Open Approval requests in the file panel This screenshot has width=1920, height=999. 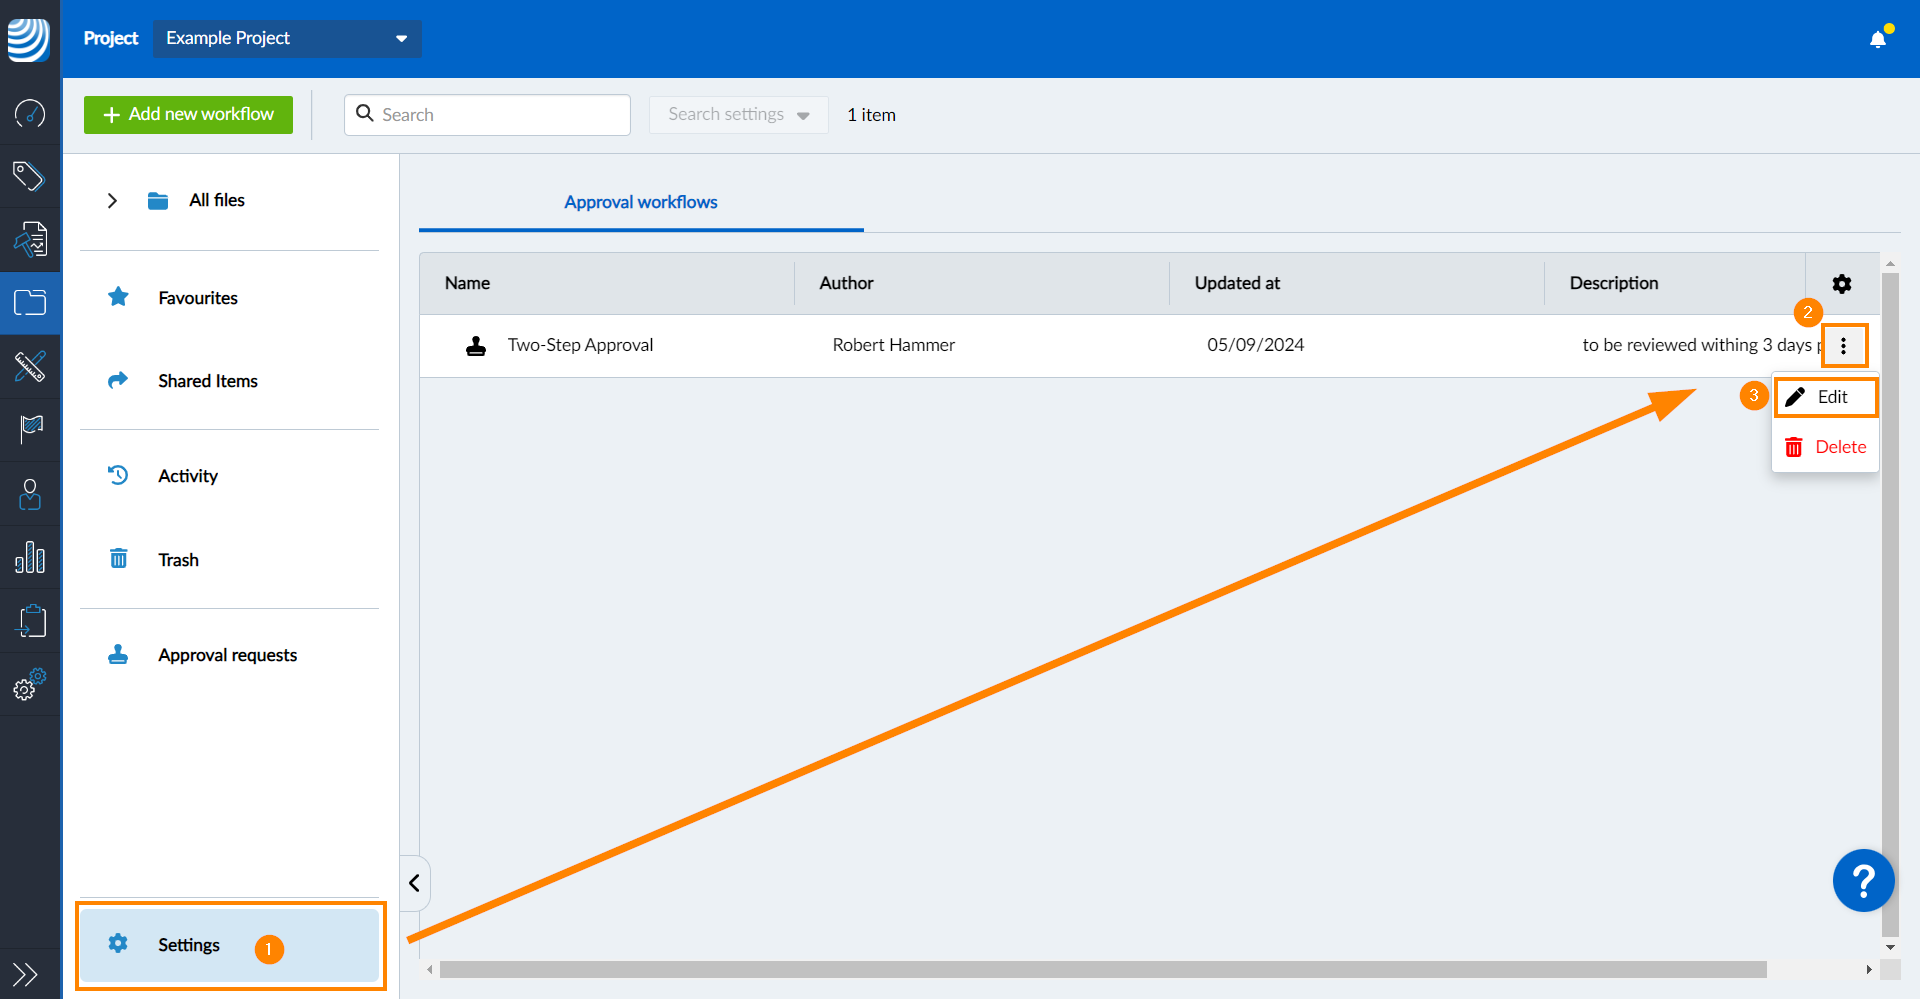(230, 655)
